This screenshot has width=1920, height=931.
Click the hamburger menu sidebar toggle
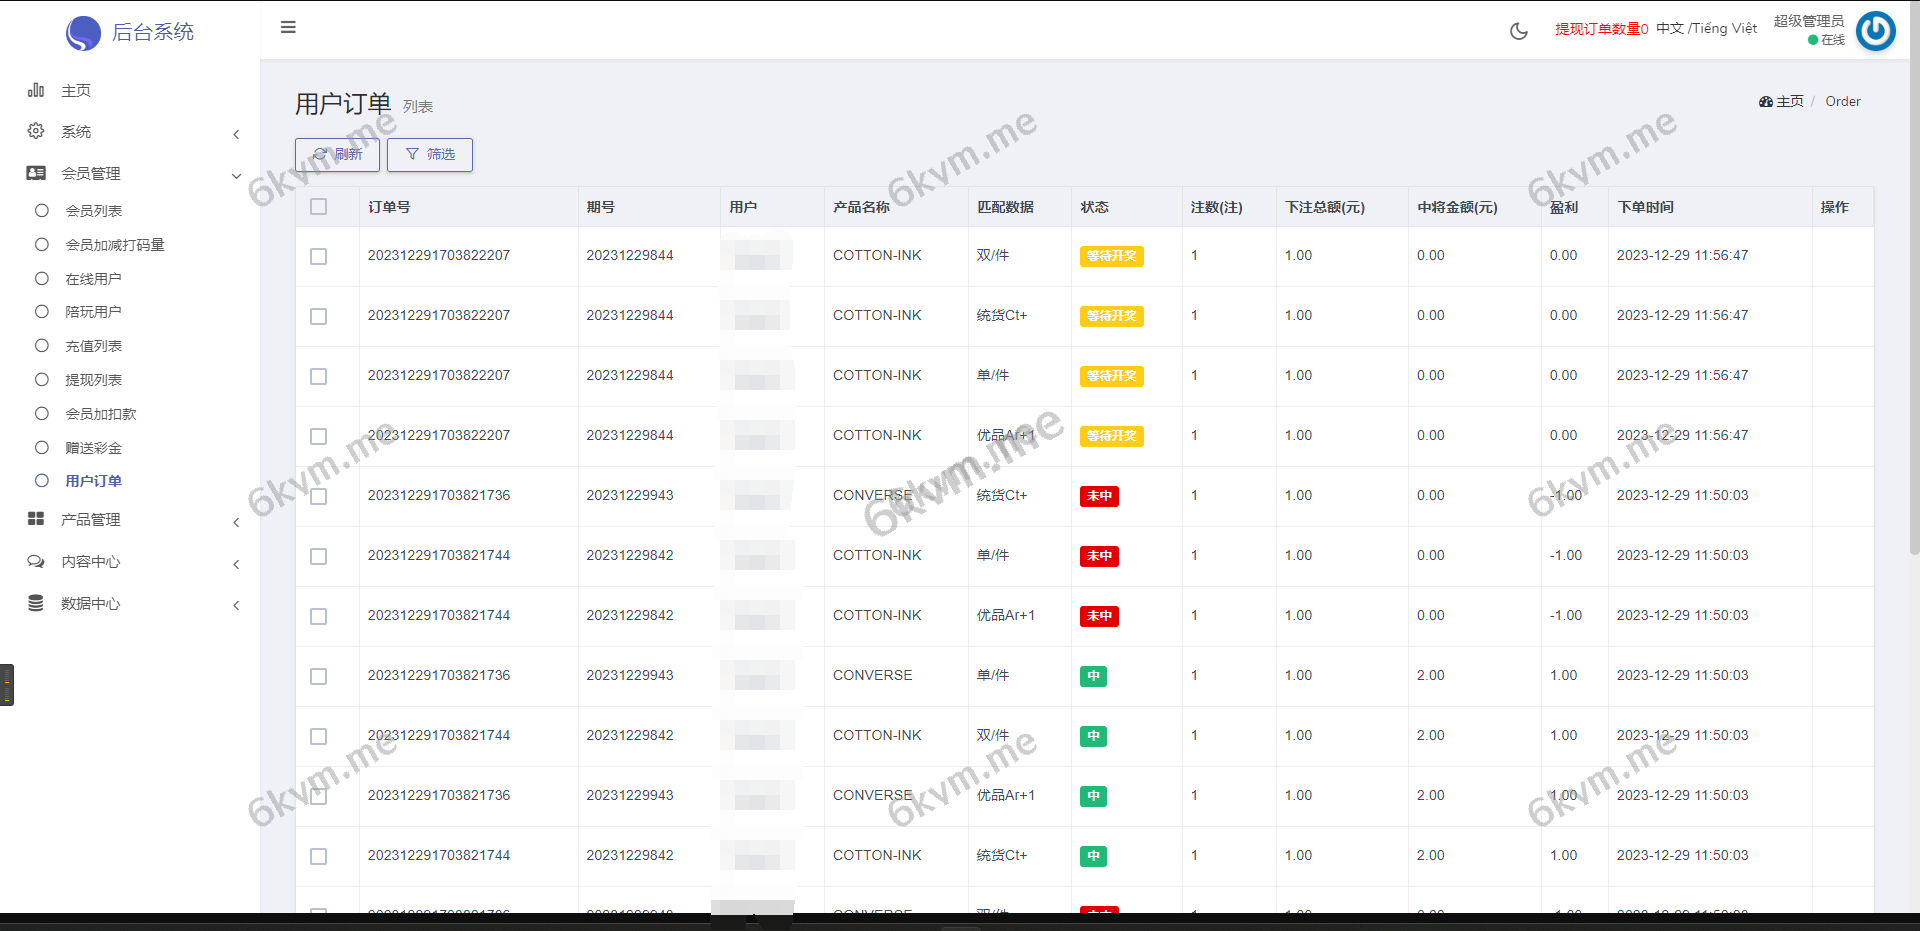[x=288, y=27]
